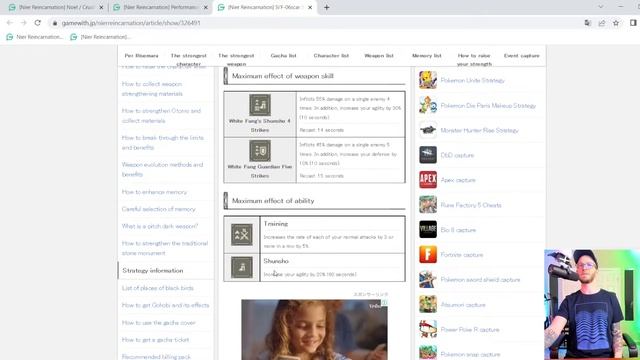Open the Gacha list menu item
This screenshot has width=640, height=360.
point(283,56)
